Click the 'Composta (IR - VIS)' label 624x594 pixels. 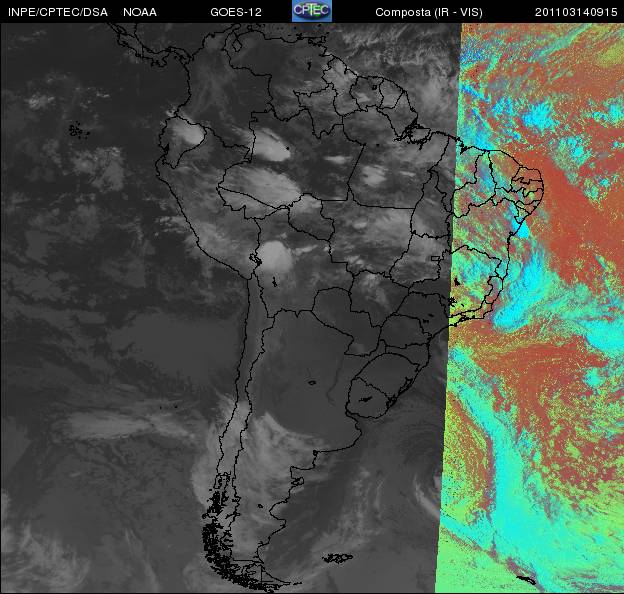[429, 12]
